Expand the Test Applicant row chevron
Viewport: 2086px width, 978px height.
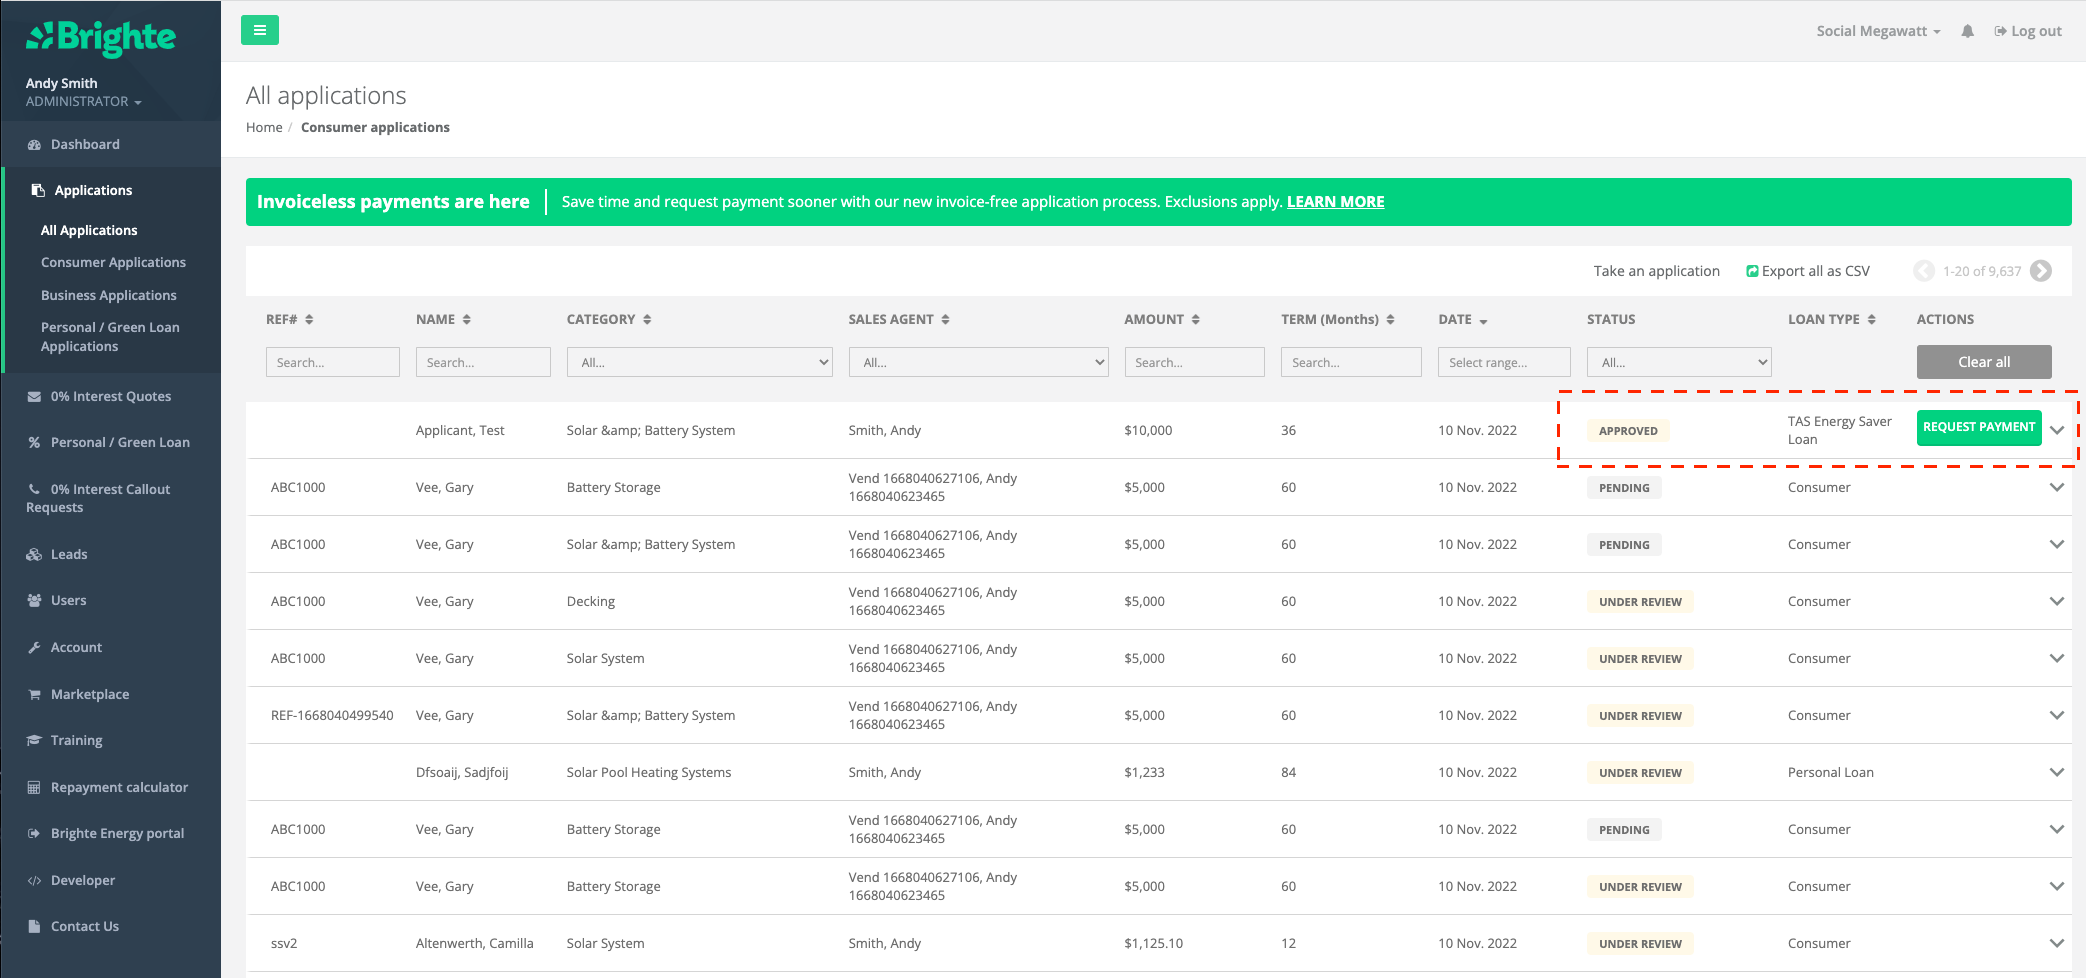pyautogui.click(x=2057, y=430)
